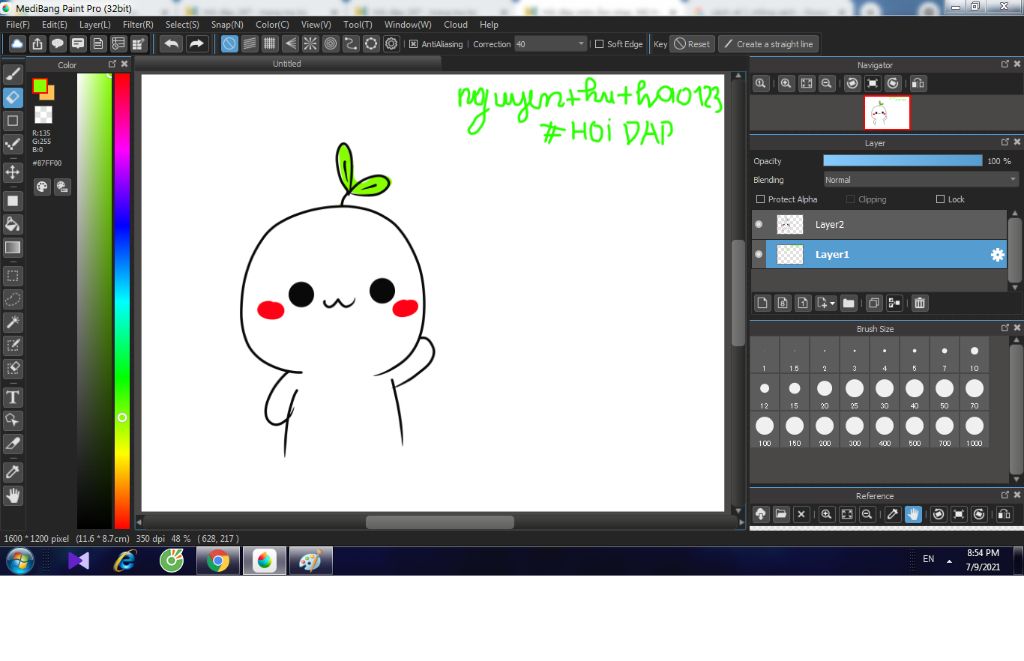Screen dimensions: 1024x661
Task: Open snap settings gear icon
Action: 391,44
